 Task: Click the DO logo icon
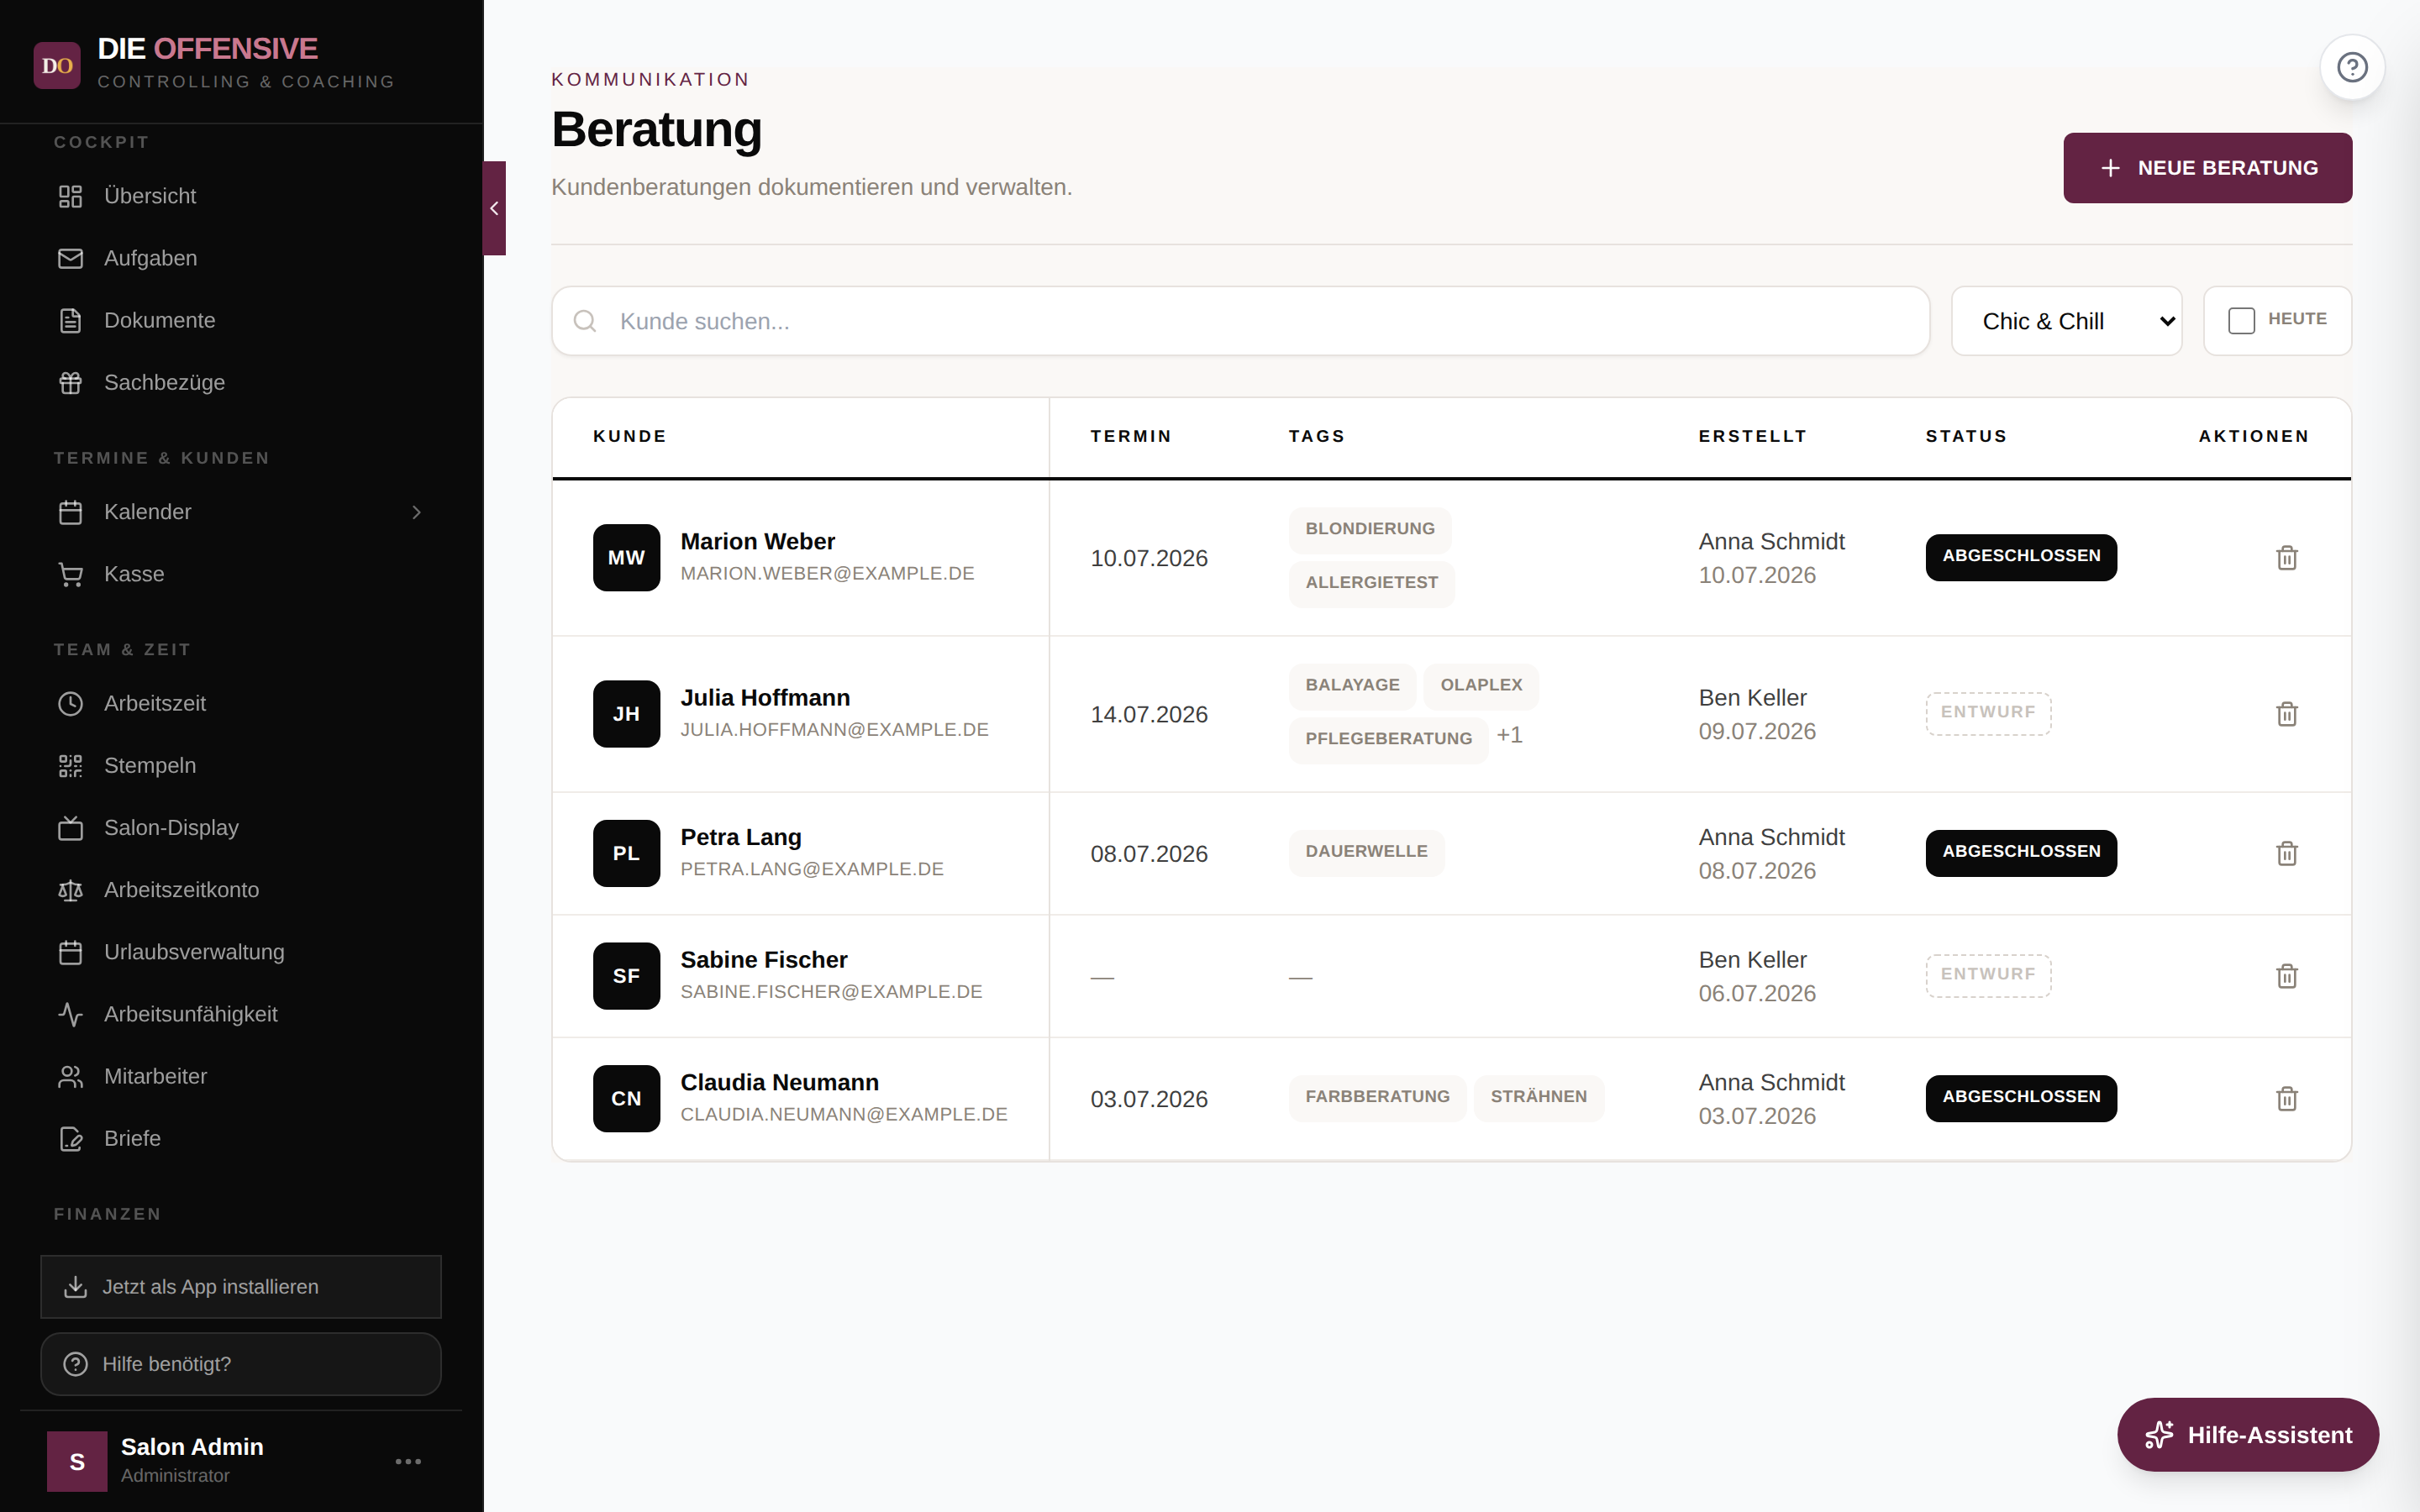point(57,65)
